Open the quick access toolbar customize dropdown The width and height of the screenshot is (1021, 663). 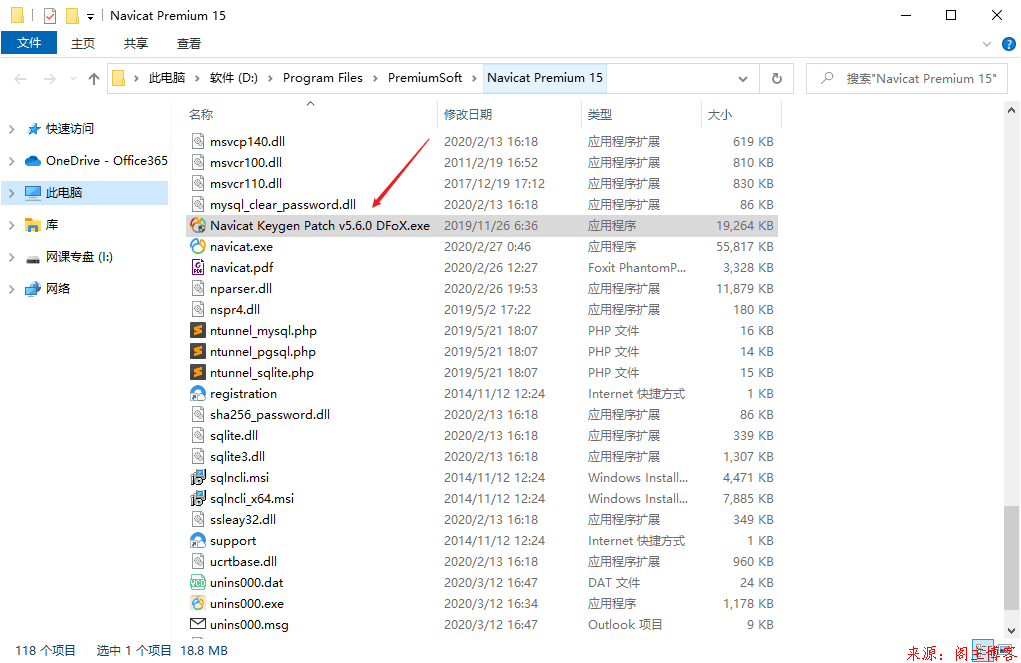(91, 16)
